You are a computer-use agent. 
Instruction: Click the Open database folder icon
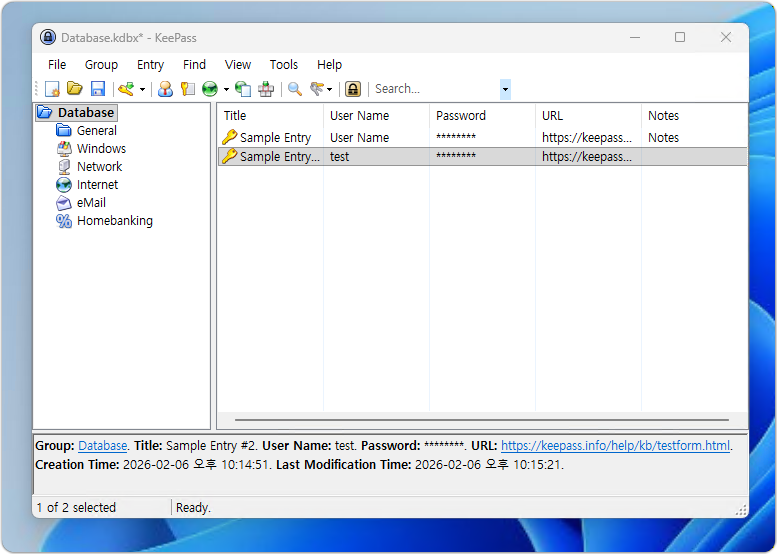(75, 89)
